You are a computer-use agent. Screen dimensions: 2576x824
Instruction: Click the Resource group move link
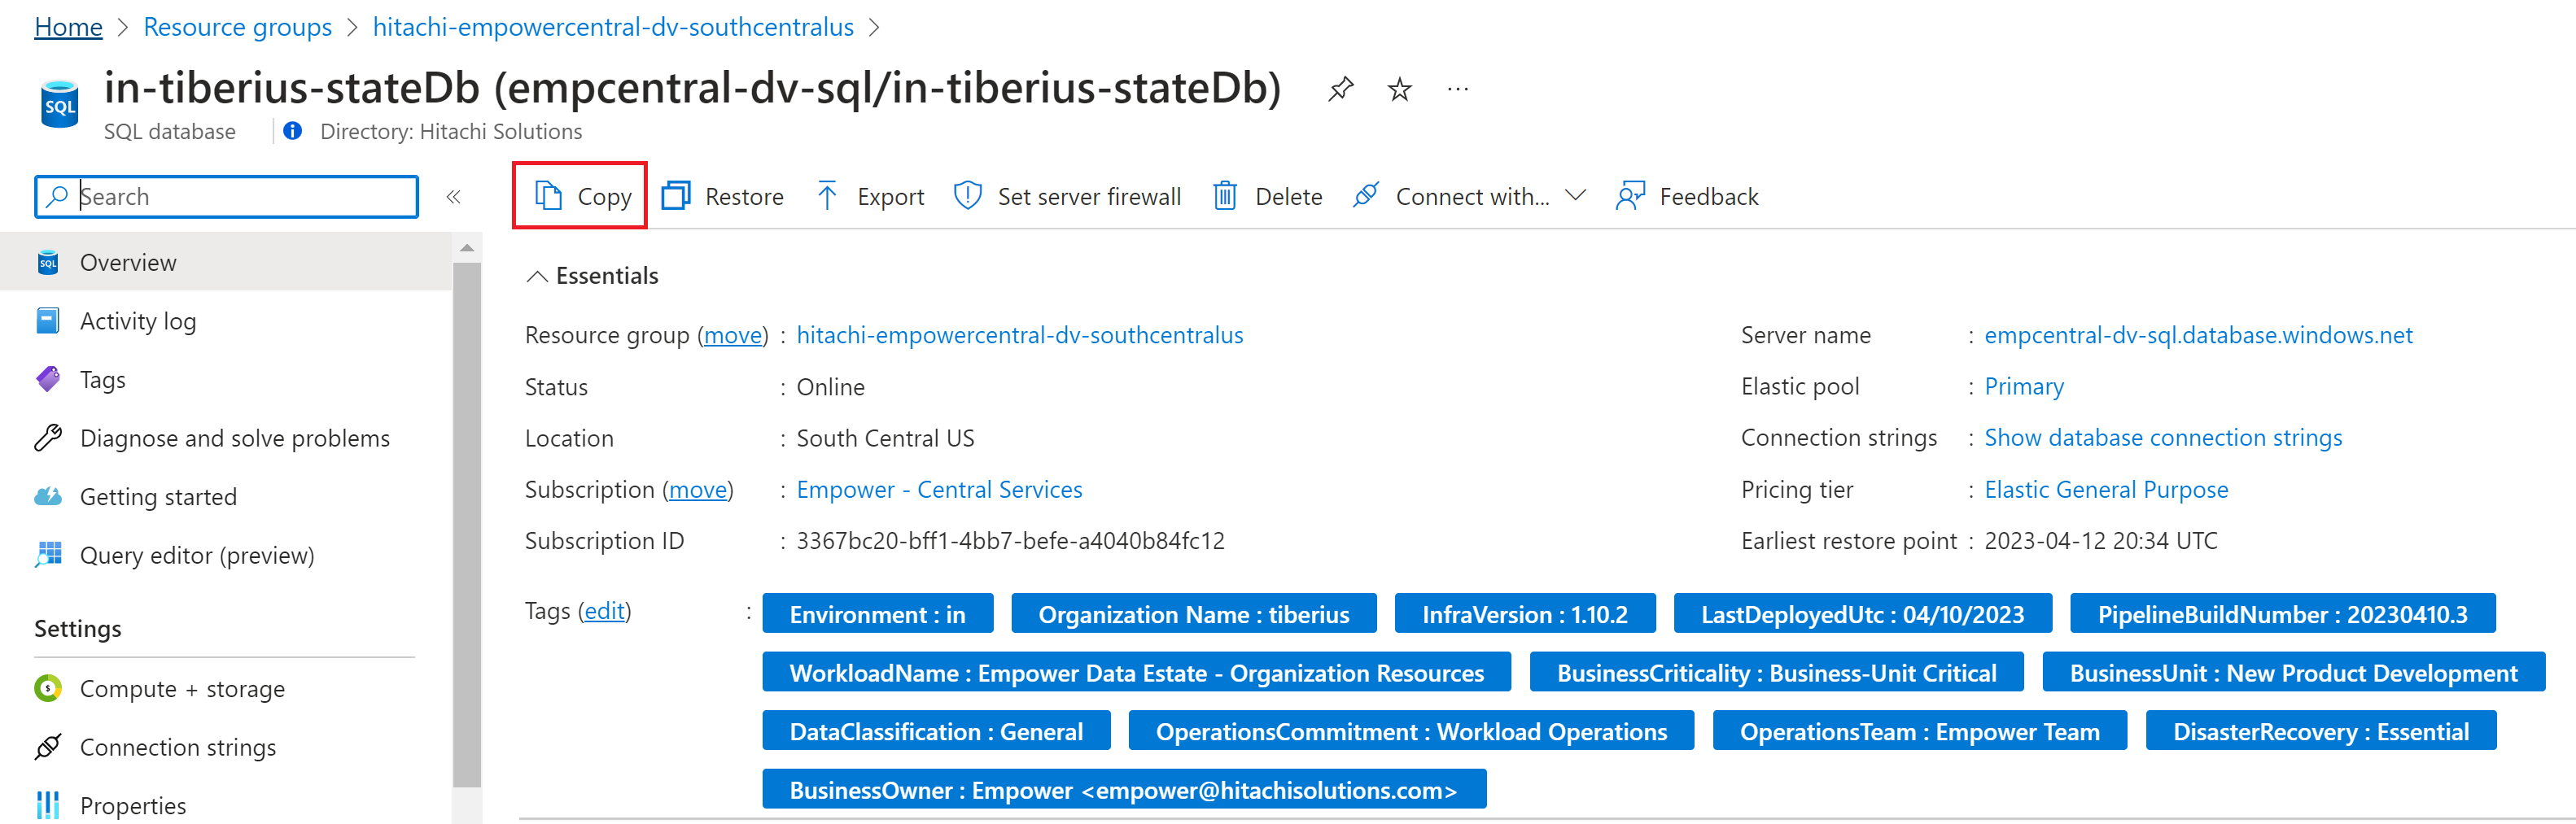point(733,335)
